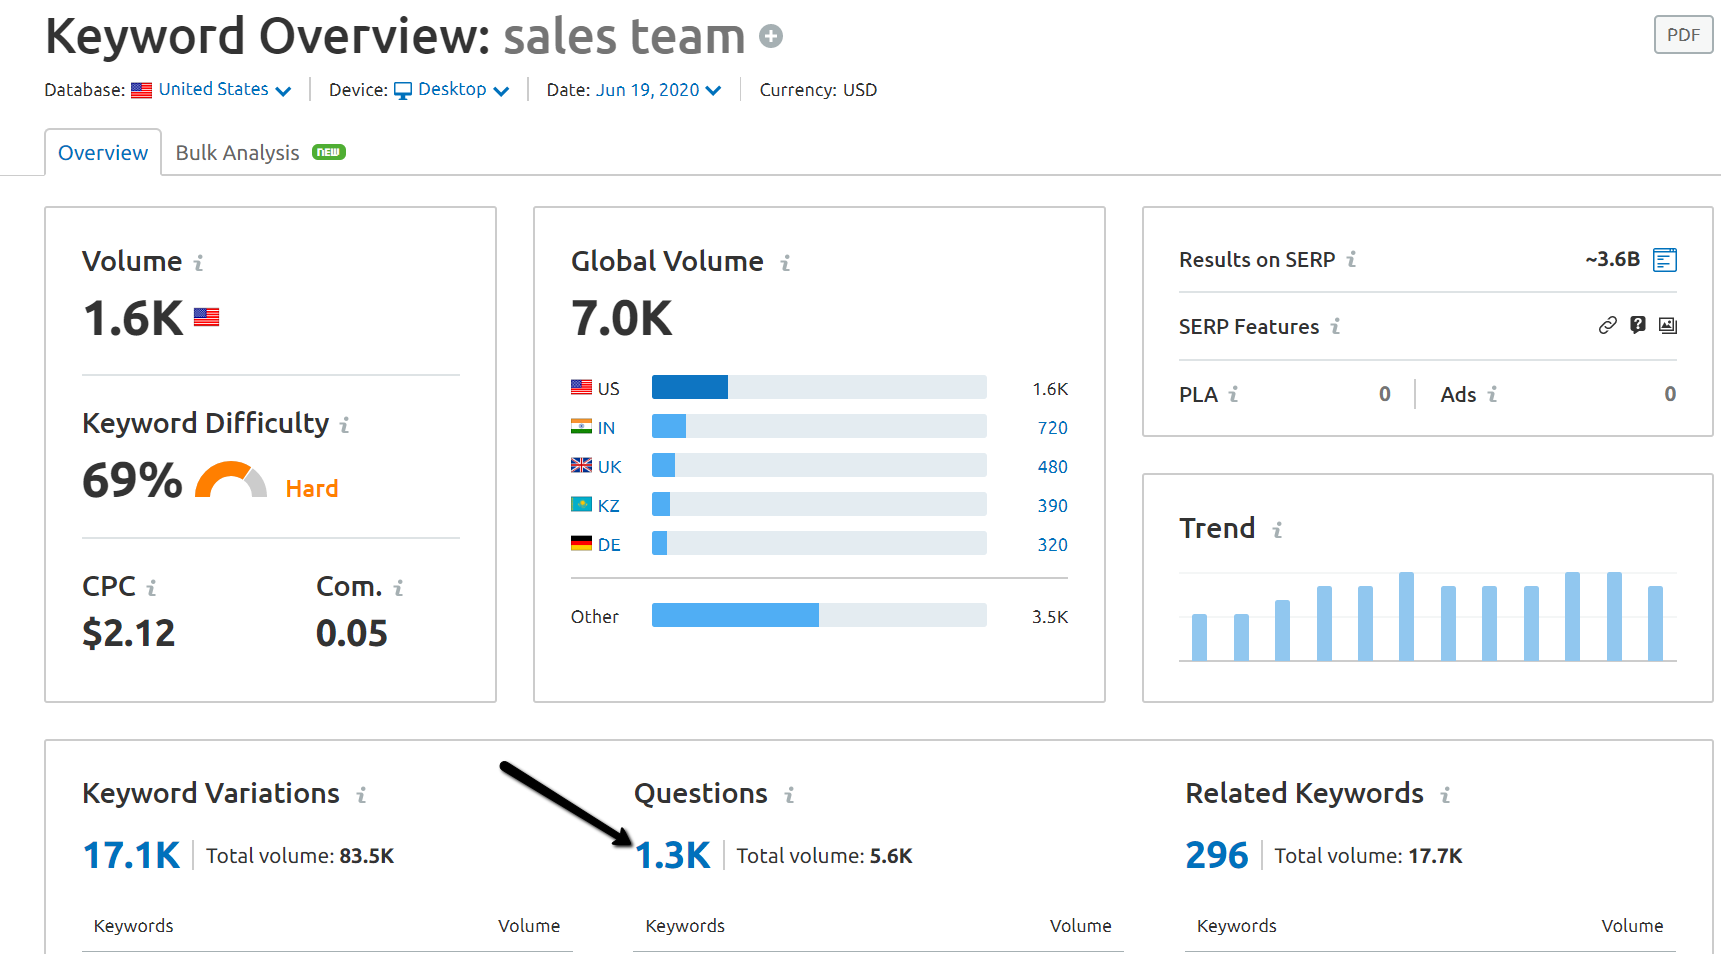Click the FAQ question-mark SERP feature icon

coord(1638,324)
